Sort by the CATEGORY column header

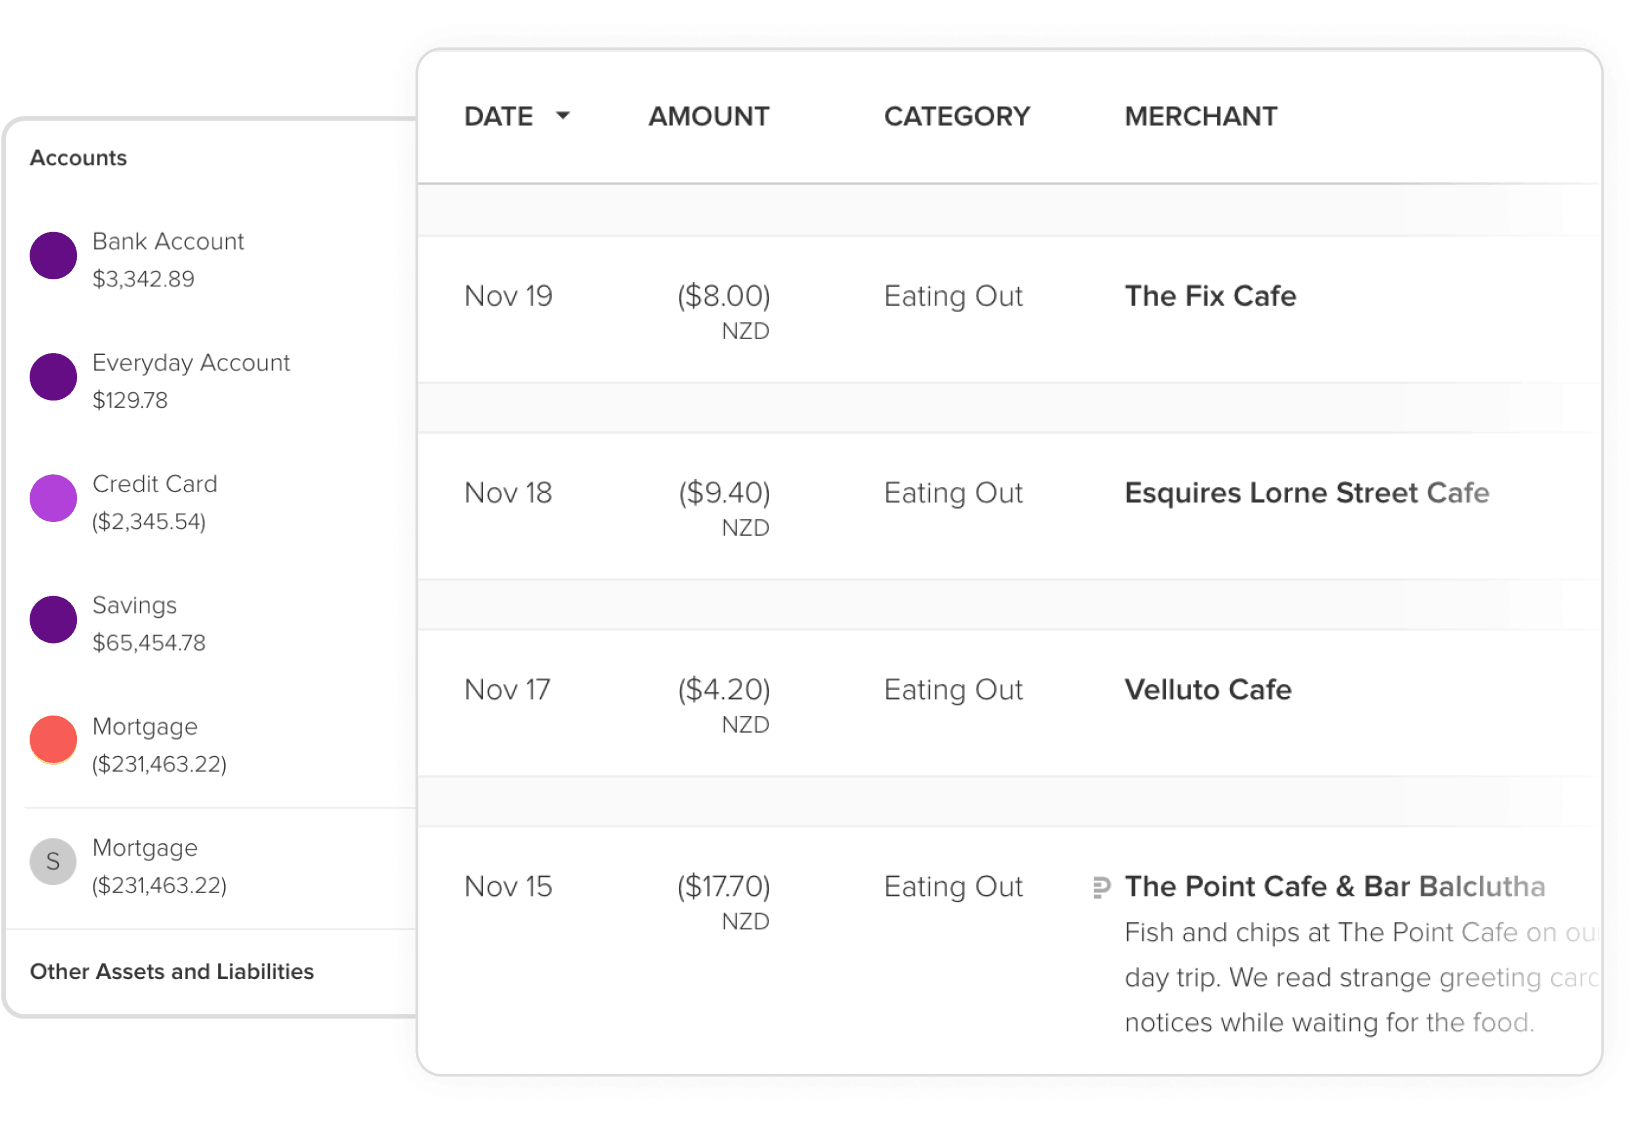[x=956, y=116]
